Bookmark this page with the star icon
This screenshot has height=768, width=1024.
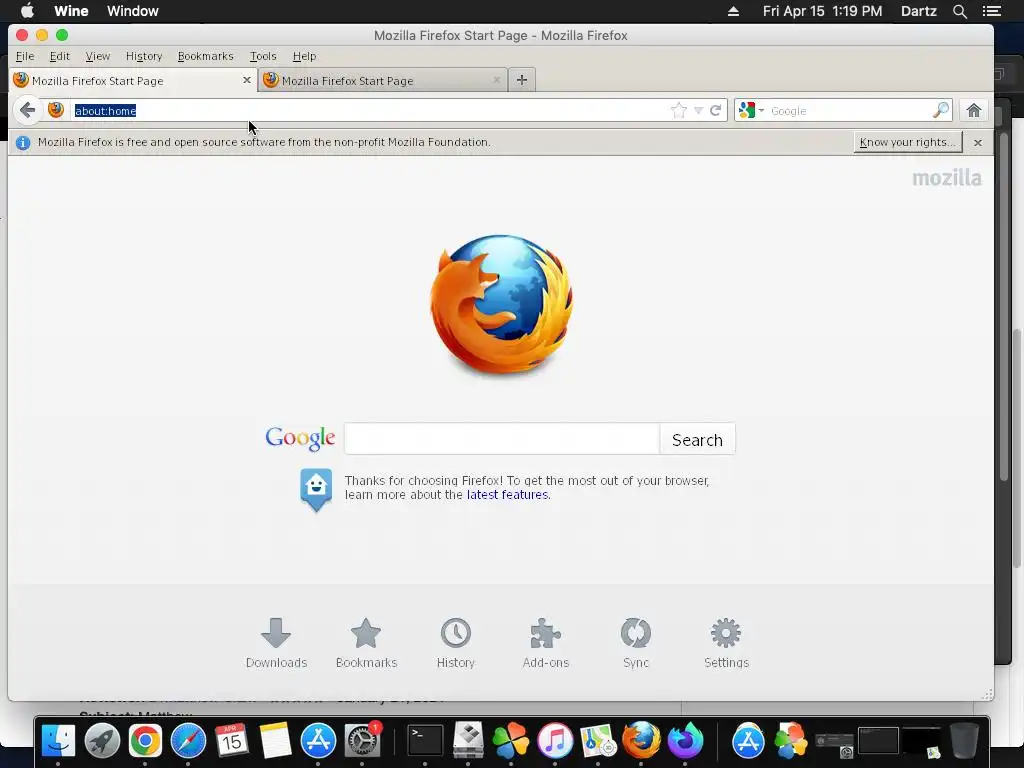tap(679, 110)
